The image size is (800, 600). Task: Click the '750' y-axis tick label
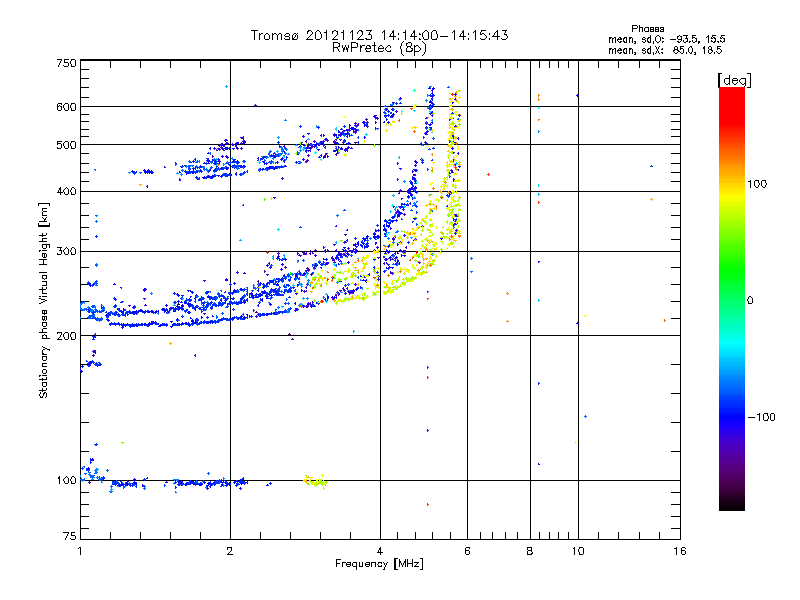66,63
